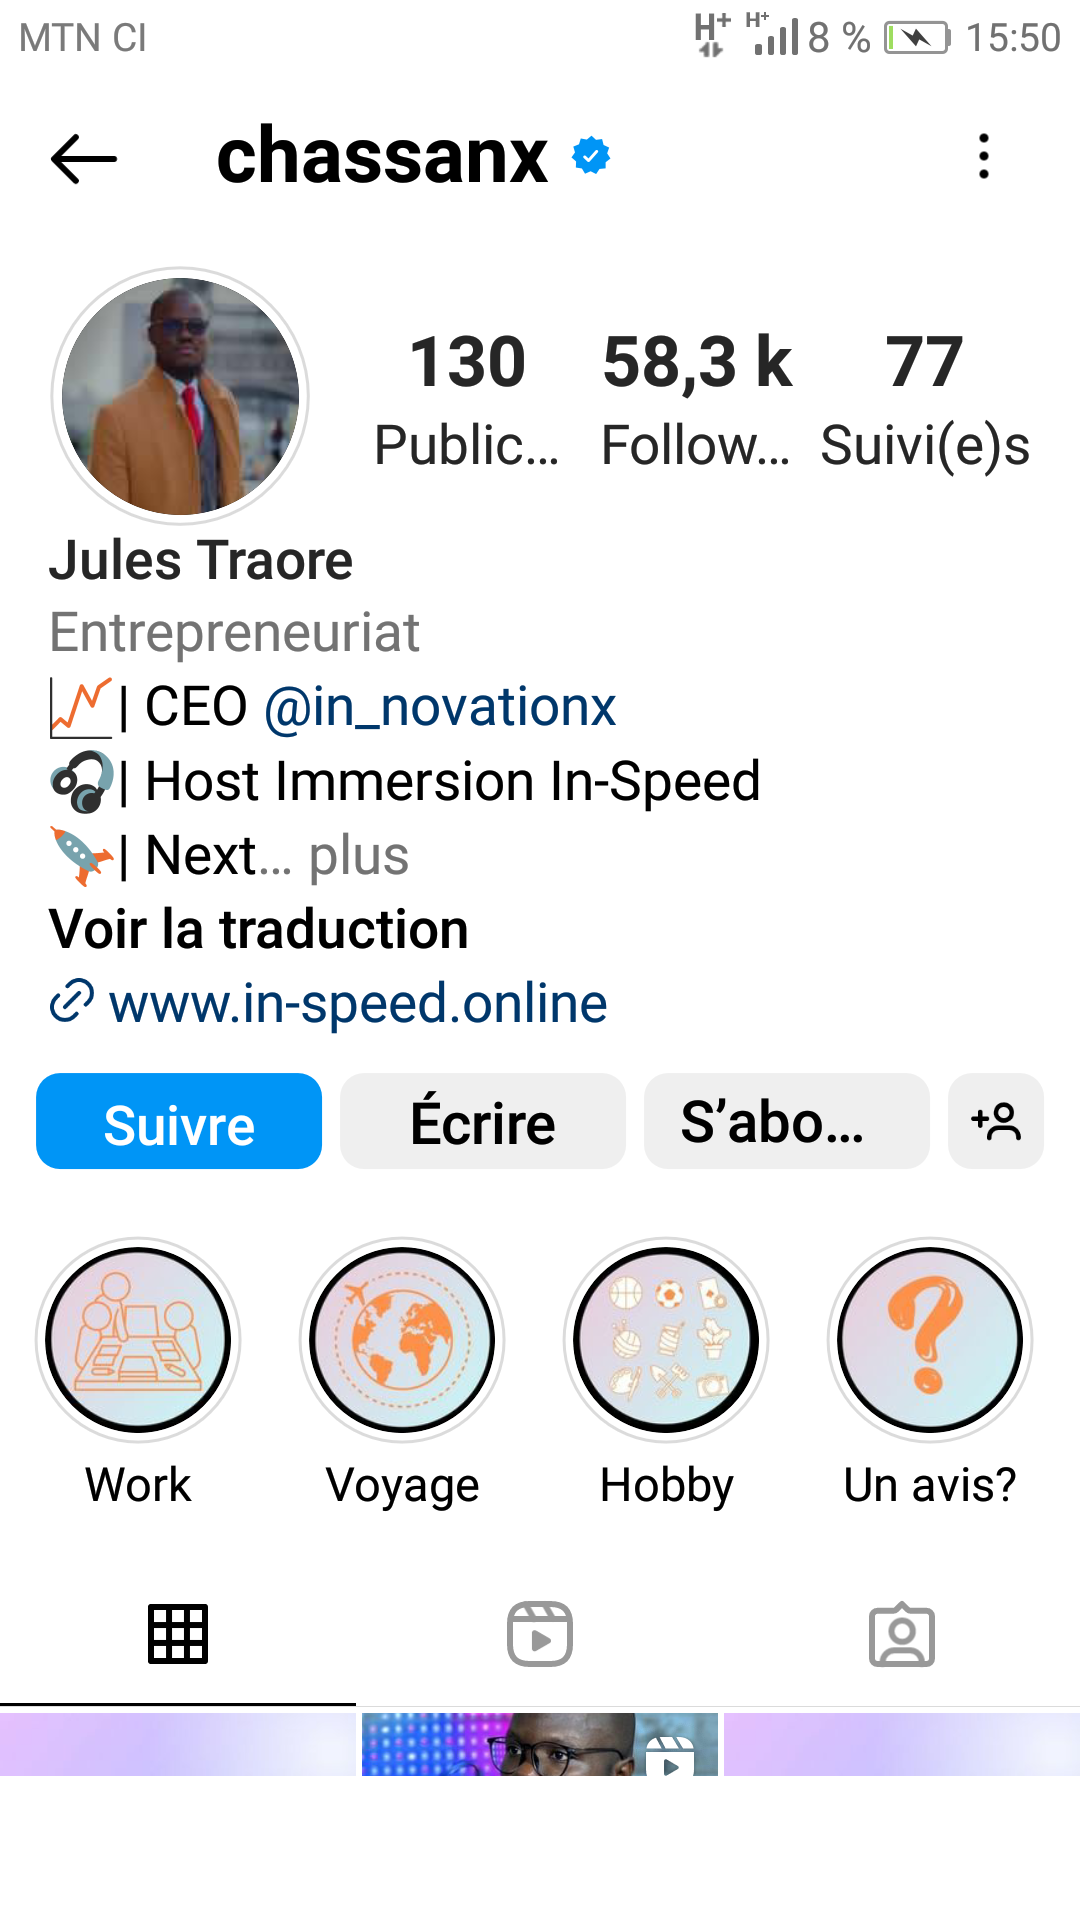Open the @in_novationx mention
The height and width of the screenshot is (1920, 1080).
pyautogui.click(x=440, y=707)
